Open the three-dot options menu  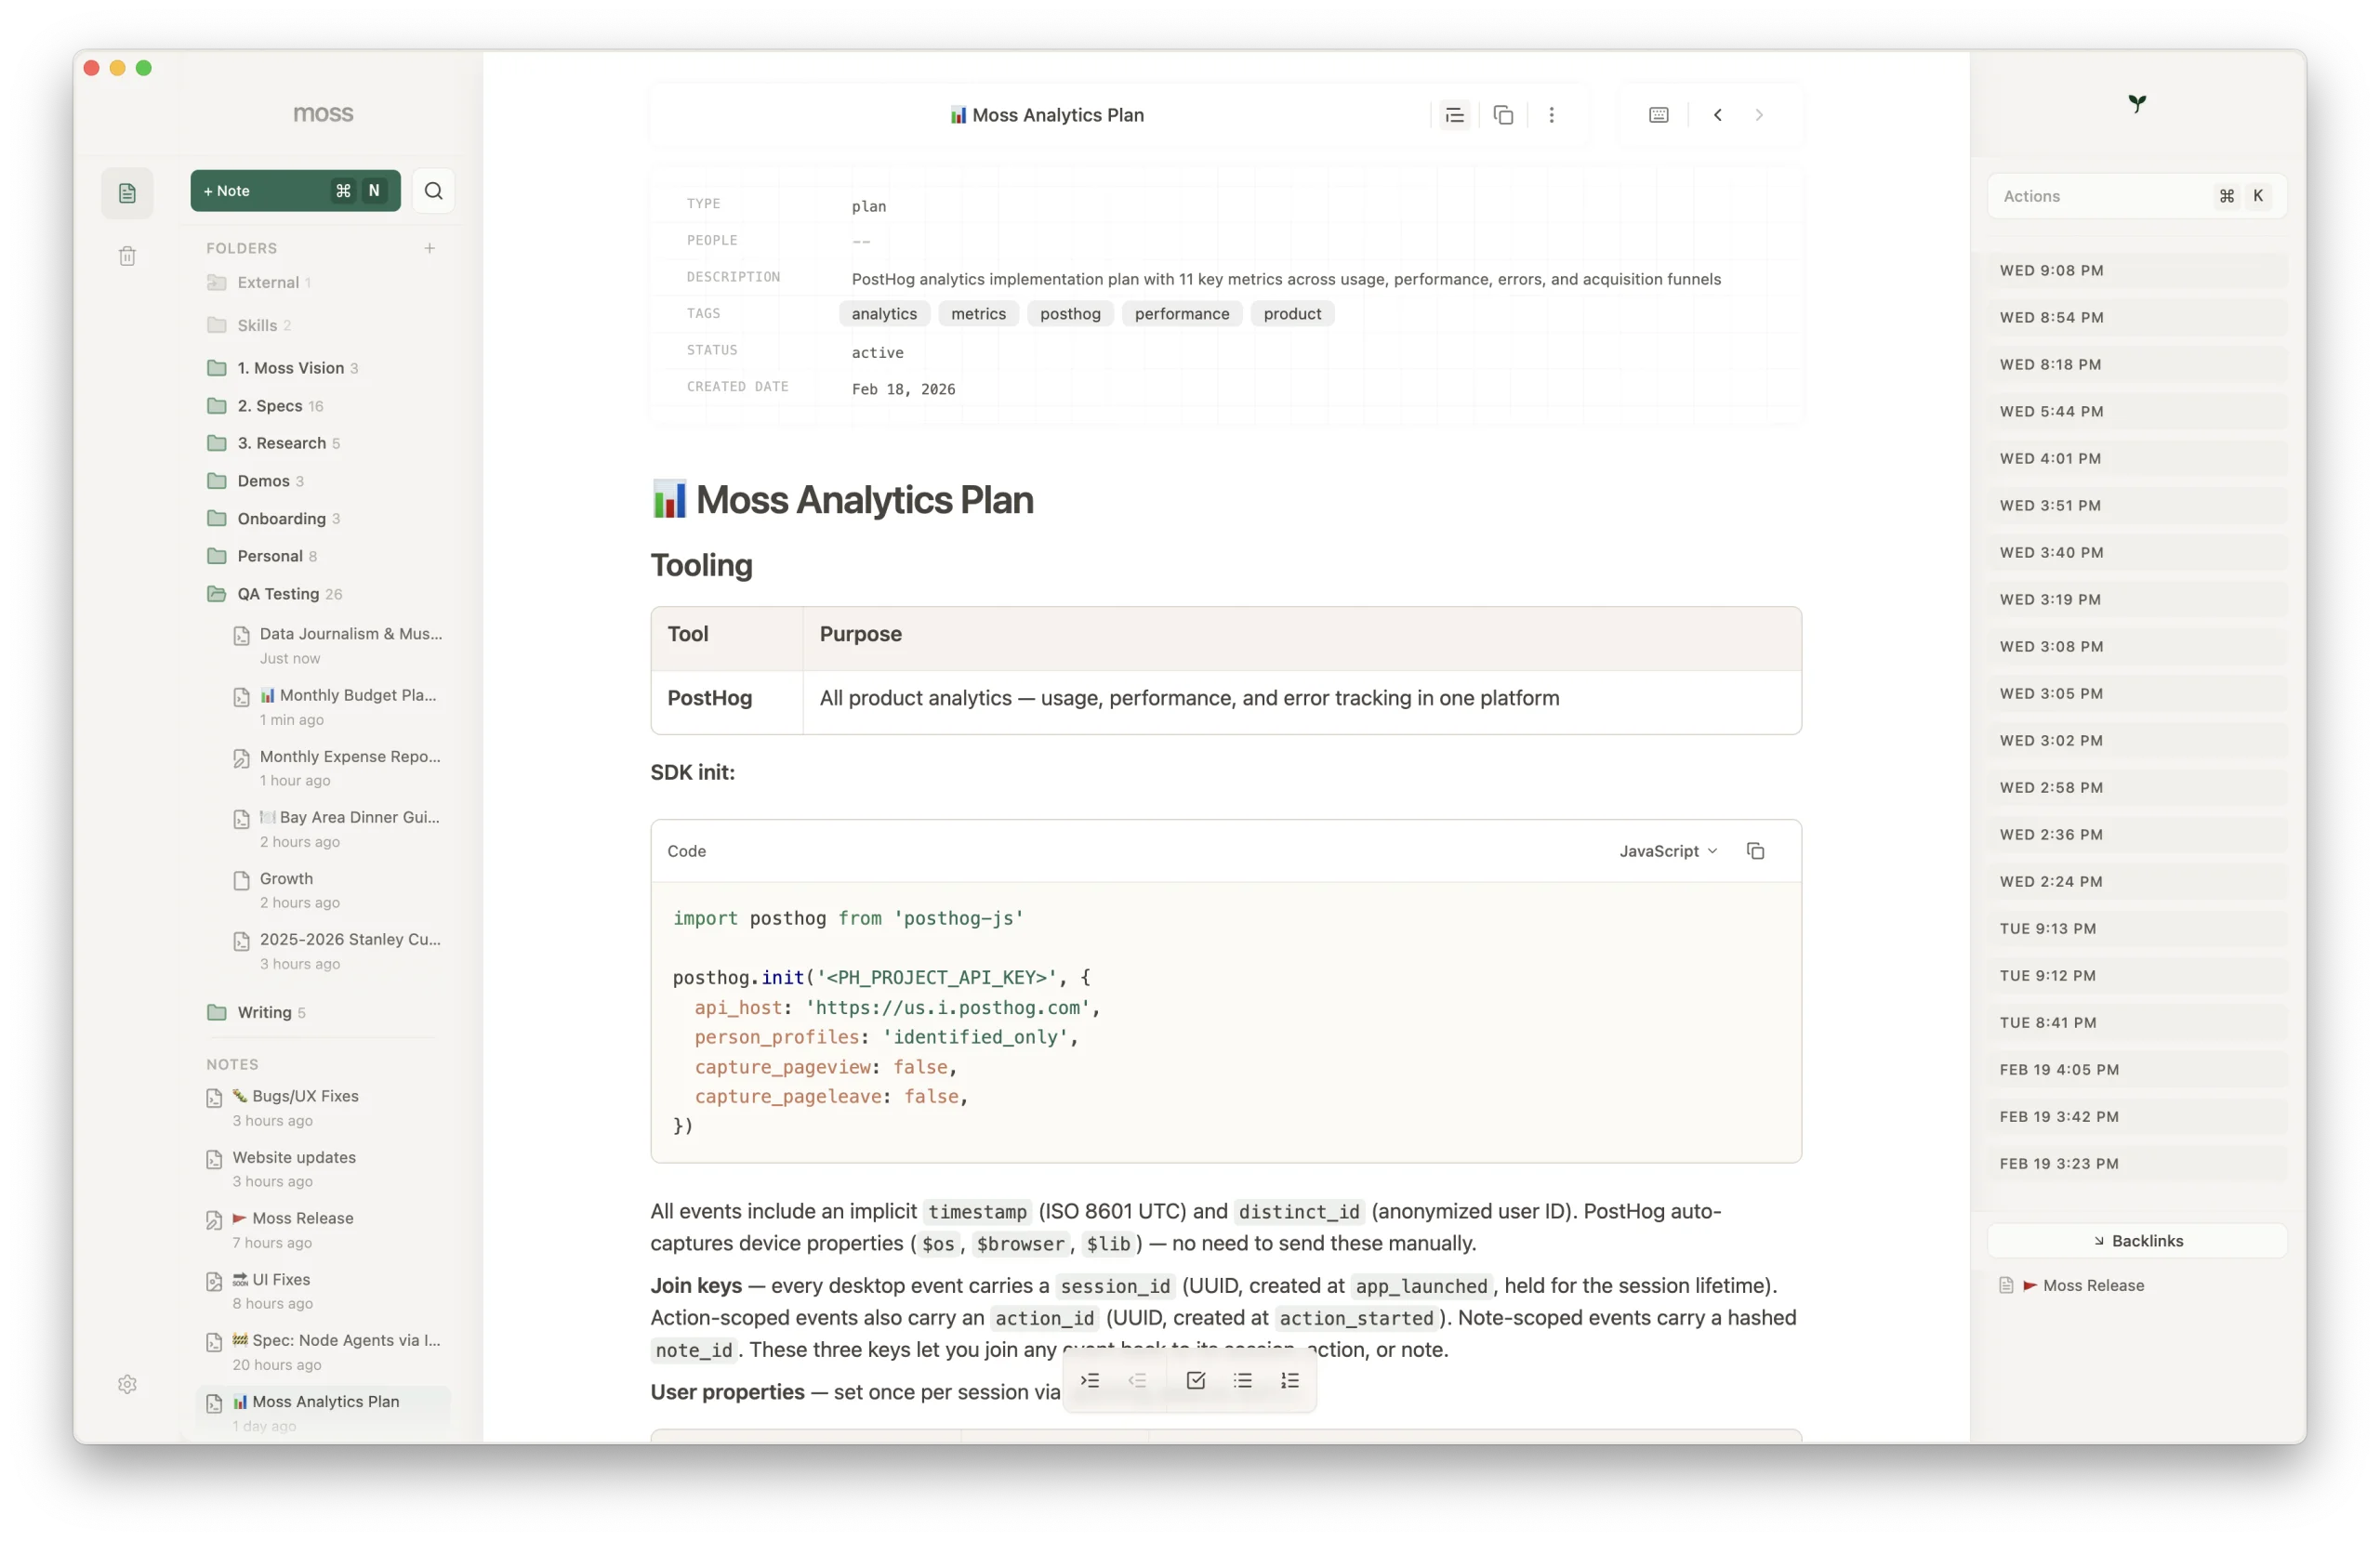tap(1551, 114)
